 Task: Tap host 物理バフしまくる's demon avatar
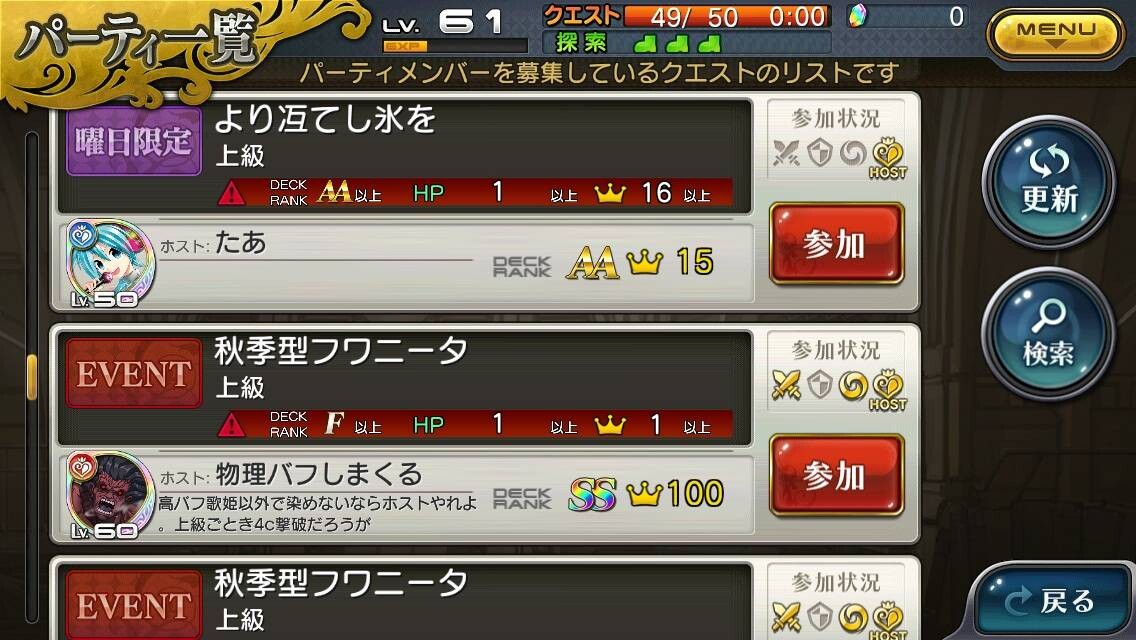pyautogui.click(x=110, y=496)
